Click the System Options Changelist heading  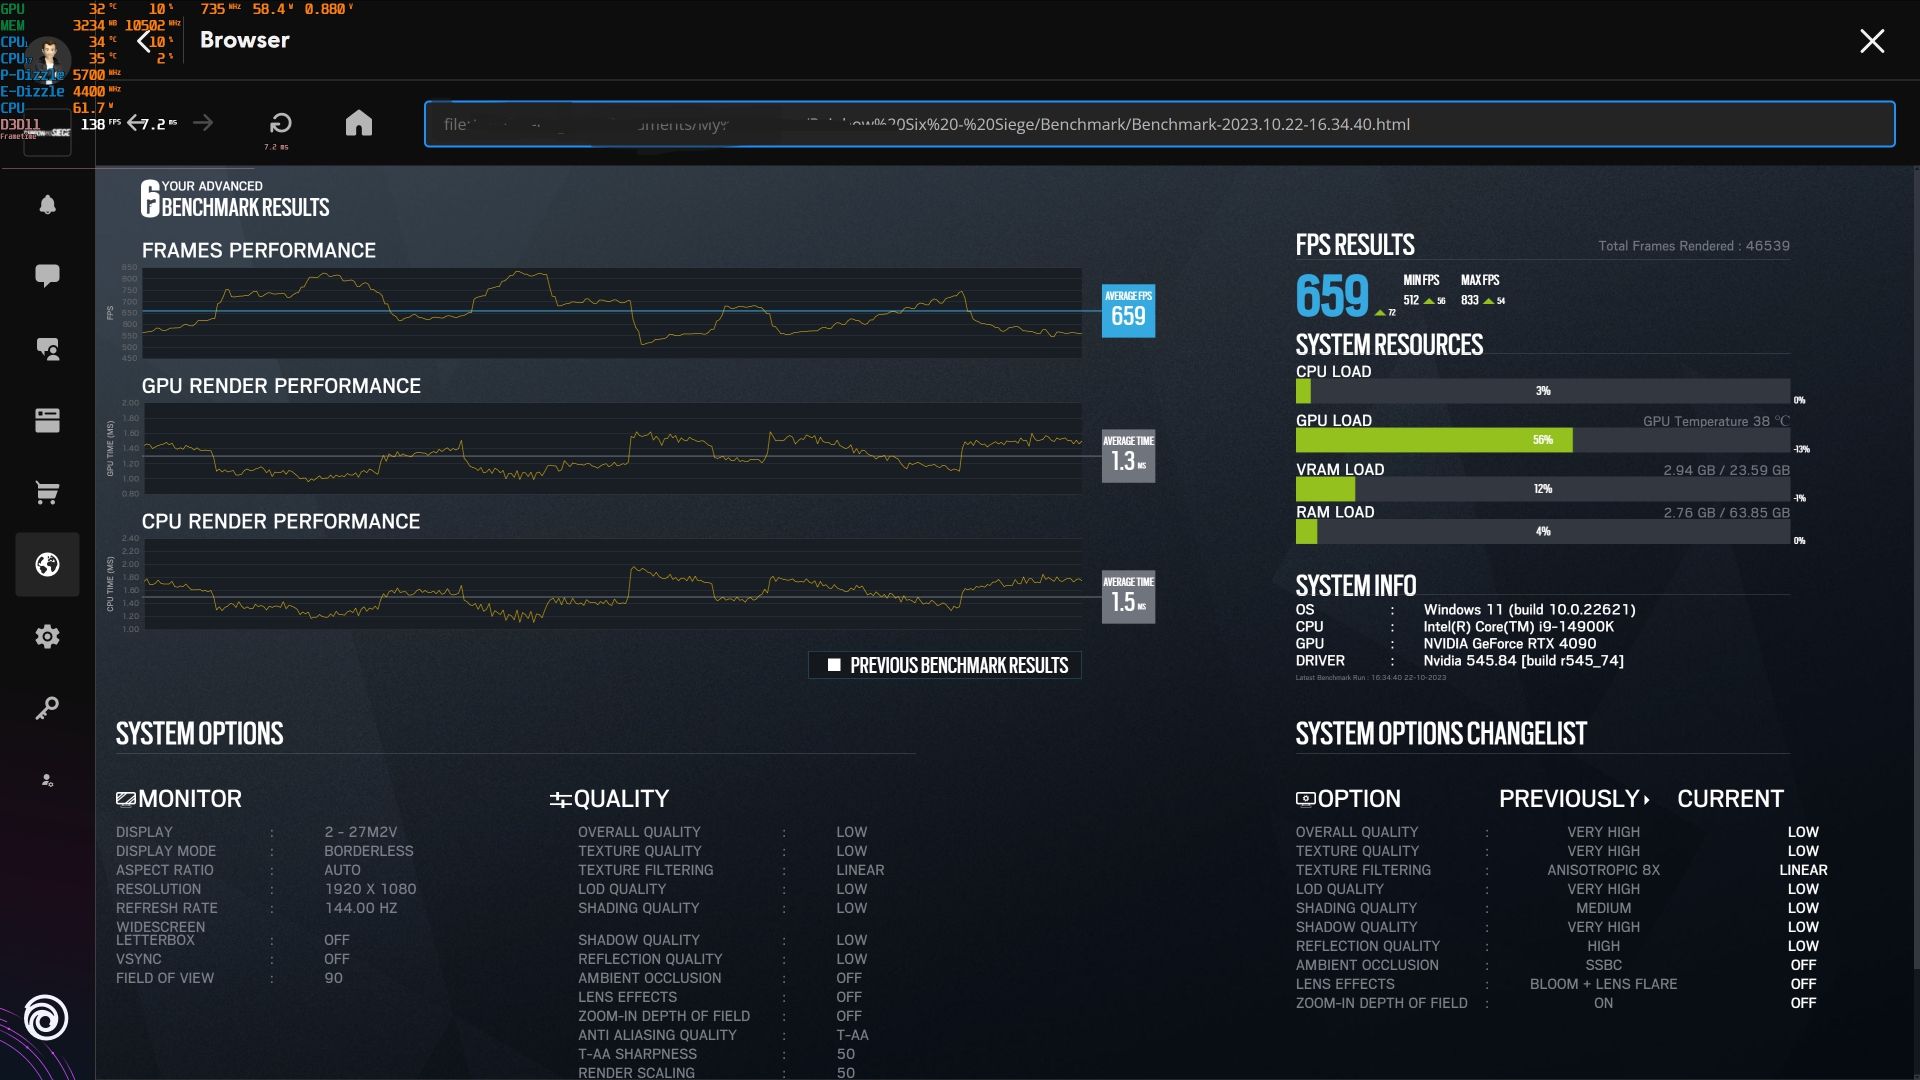[x=1441, y=734]
